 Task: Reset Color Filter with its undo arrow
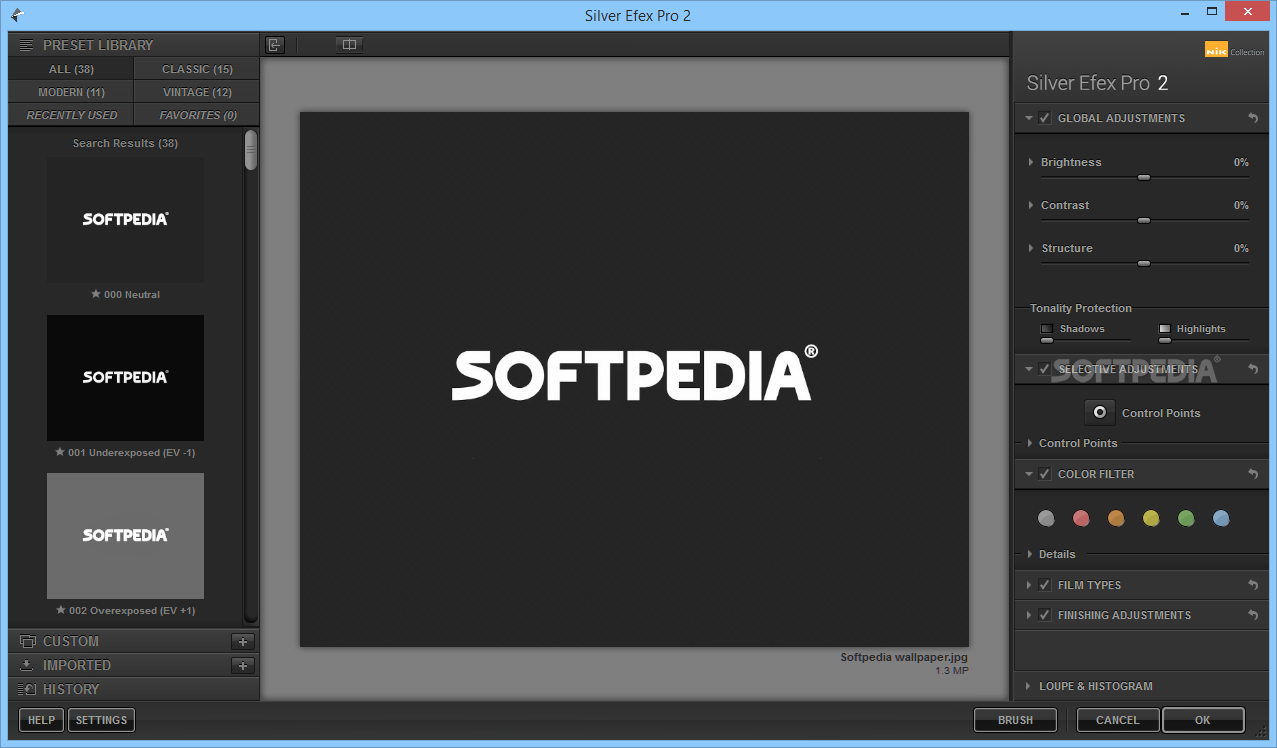[1253, 474]
